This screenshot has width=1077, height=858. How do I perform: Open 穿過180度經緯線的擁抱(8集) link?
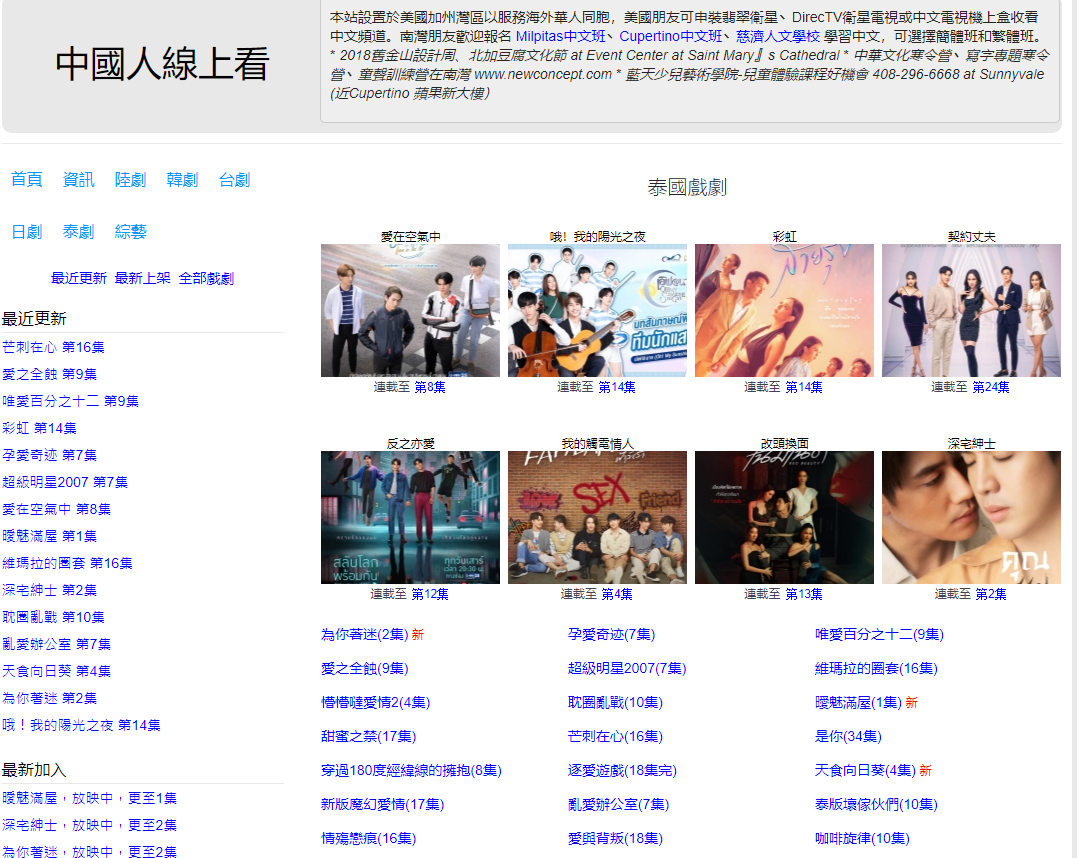click(411, 771)
